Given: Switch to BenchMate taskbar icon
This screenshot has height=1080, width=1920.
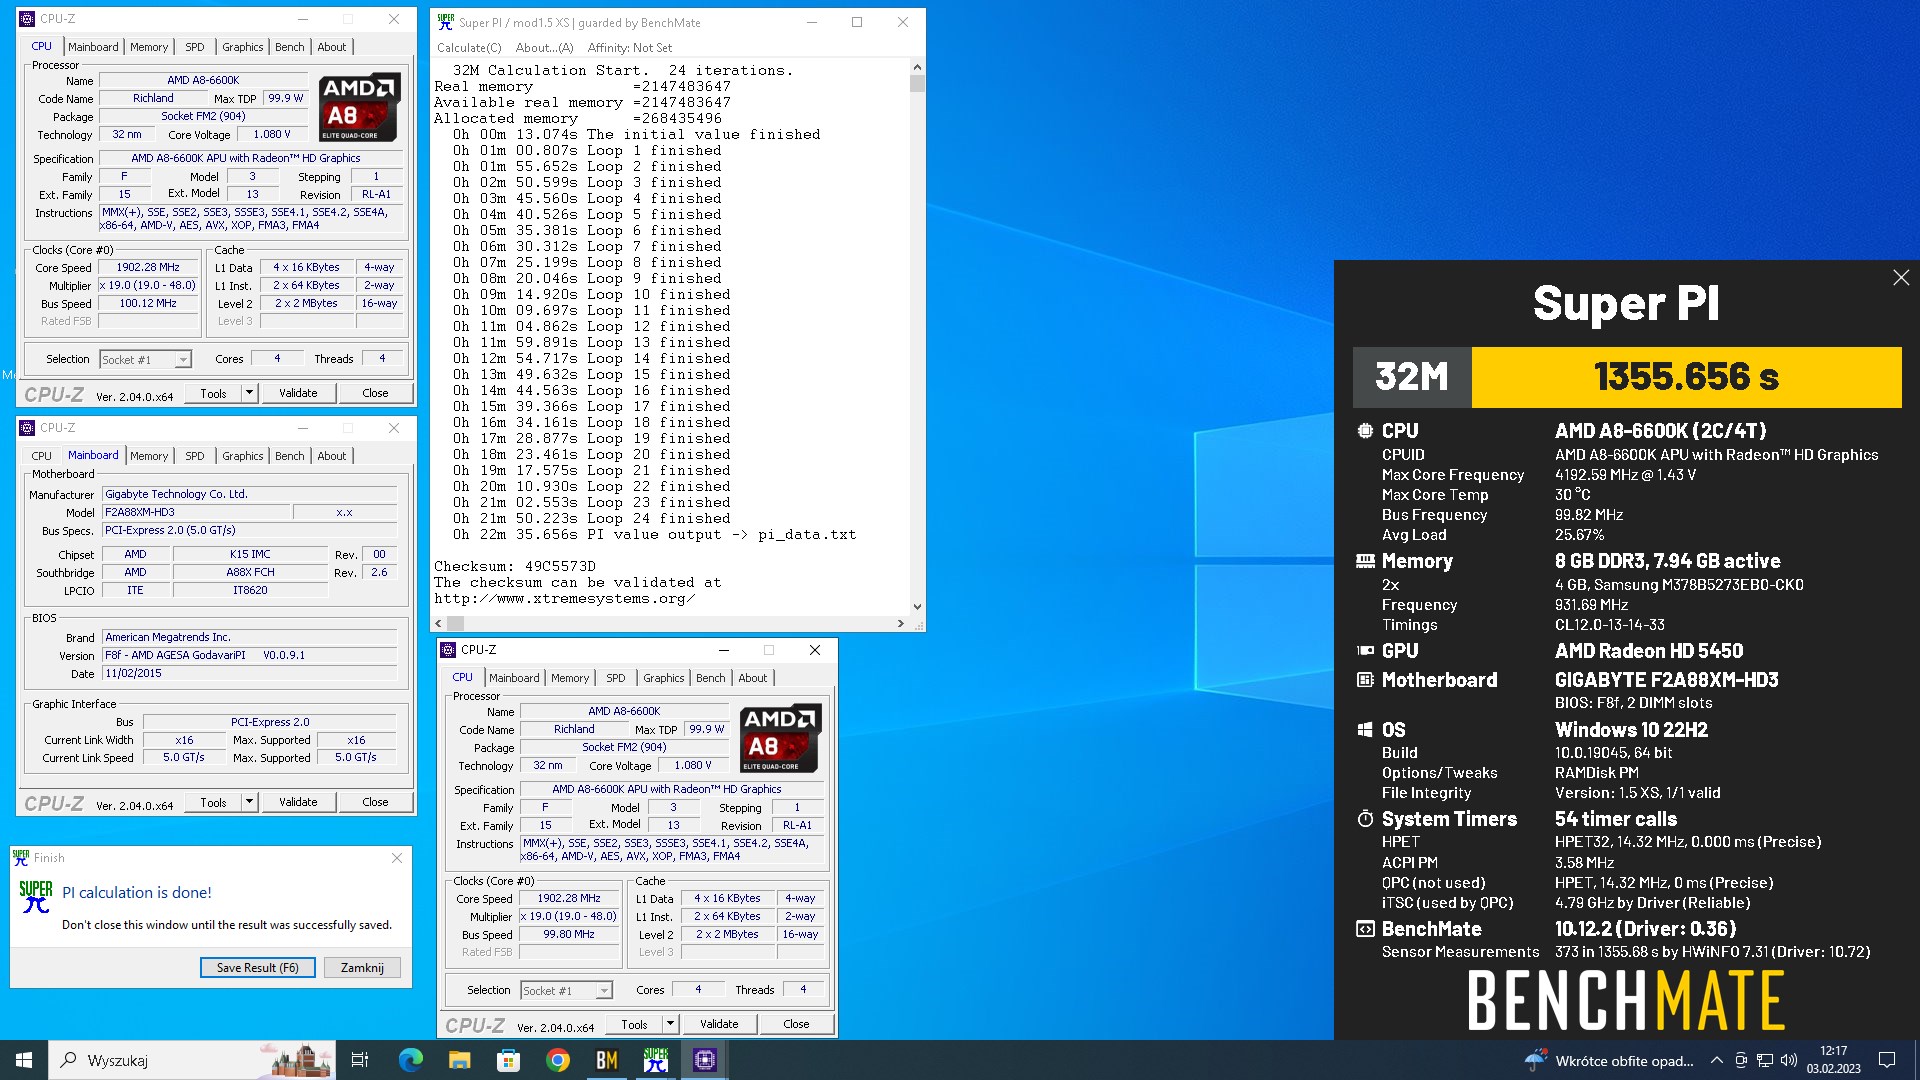Looking at the screenshot, I should pyautogui.click(x=606, y=1060).
